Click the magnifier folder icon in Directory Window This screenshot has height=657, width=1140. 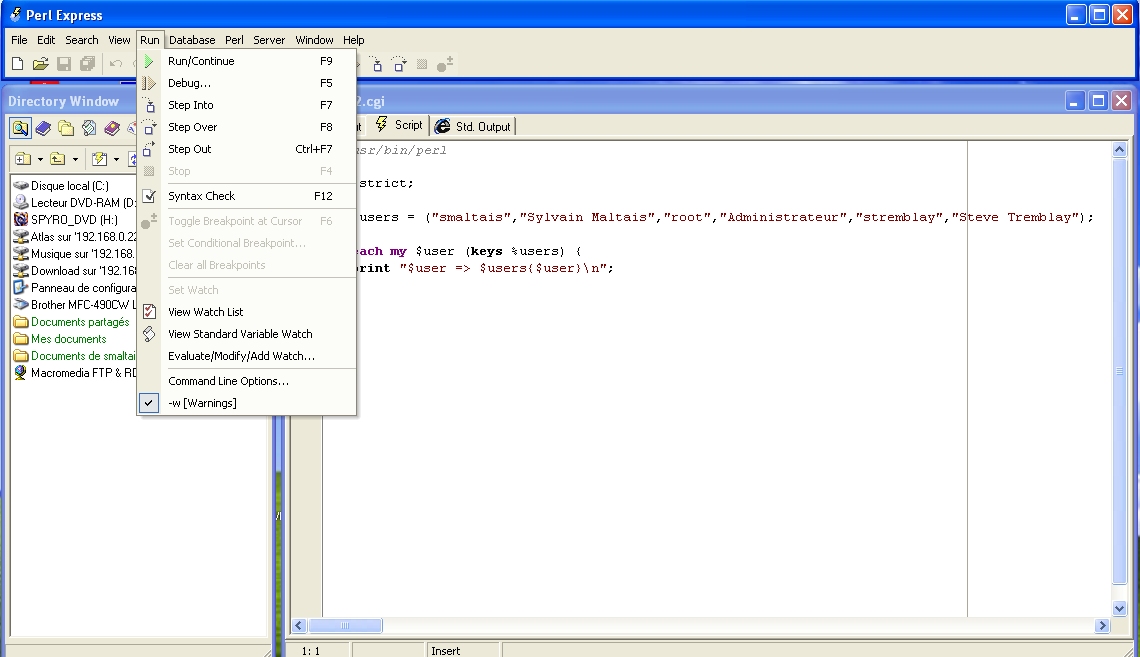[x=20, y=128]
